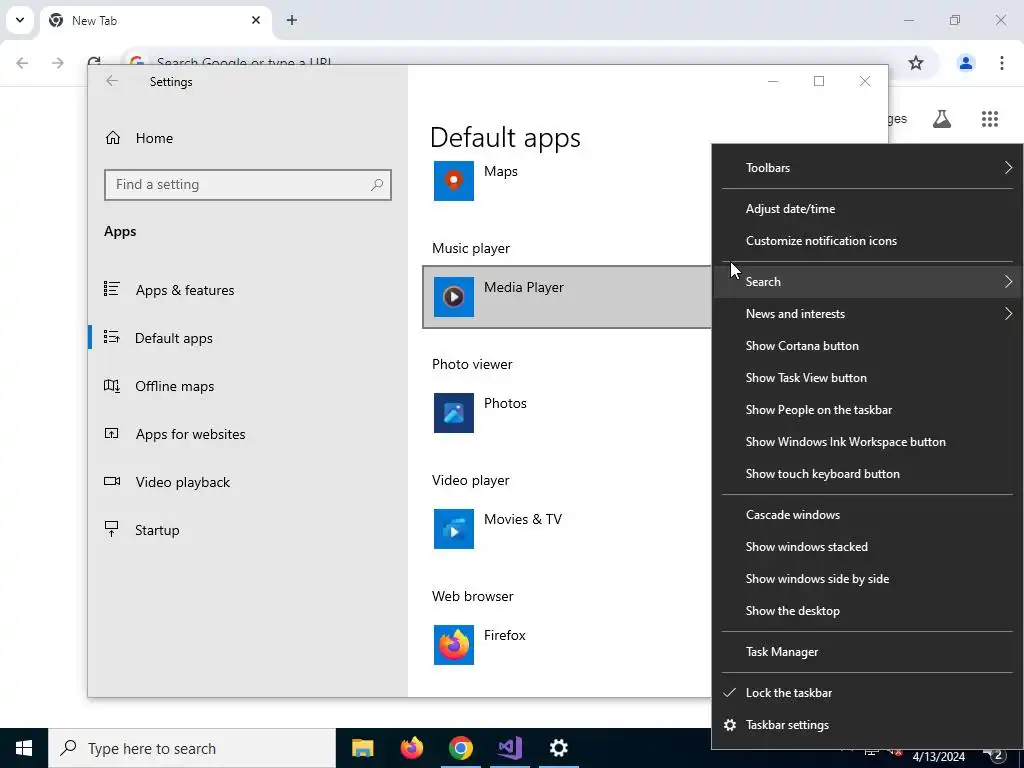1024x768 pixels.
Task: Choose Show Cortana button
Action: tap(867, 345)
